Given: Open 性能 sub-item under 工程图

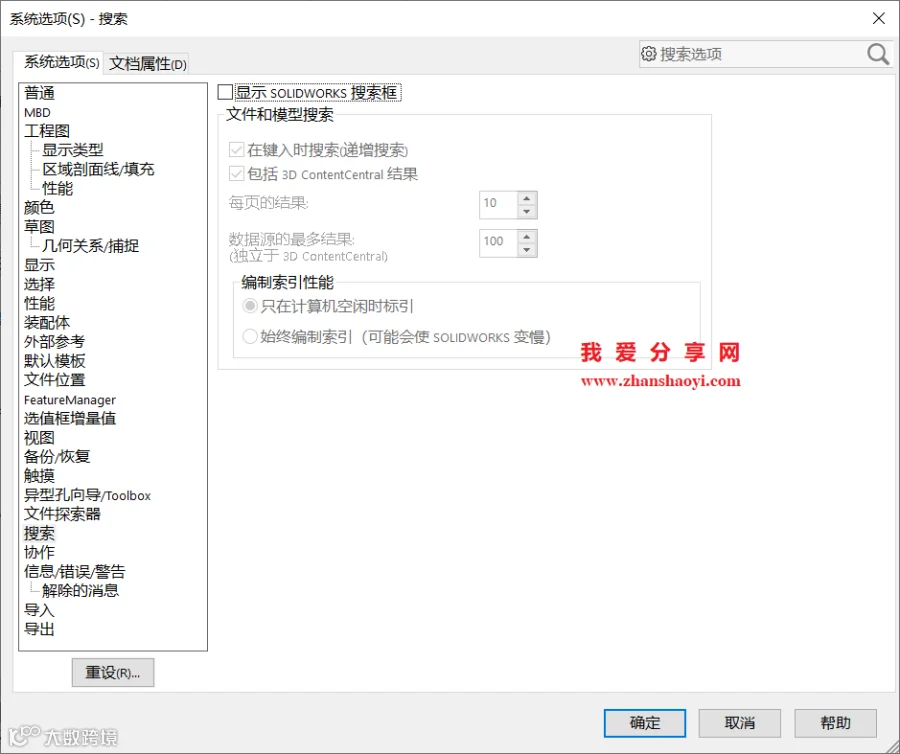Looking at the screenshot, I should (x=57, y=188).
